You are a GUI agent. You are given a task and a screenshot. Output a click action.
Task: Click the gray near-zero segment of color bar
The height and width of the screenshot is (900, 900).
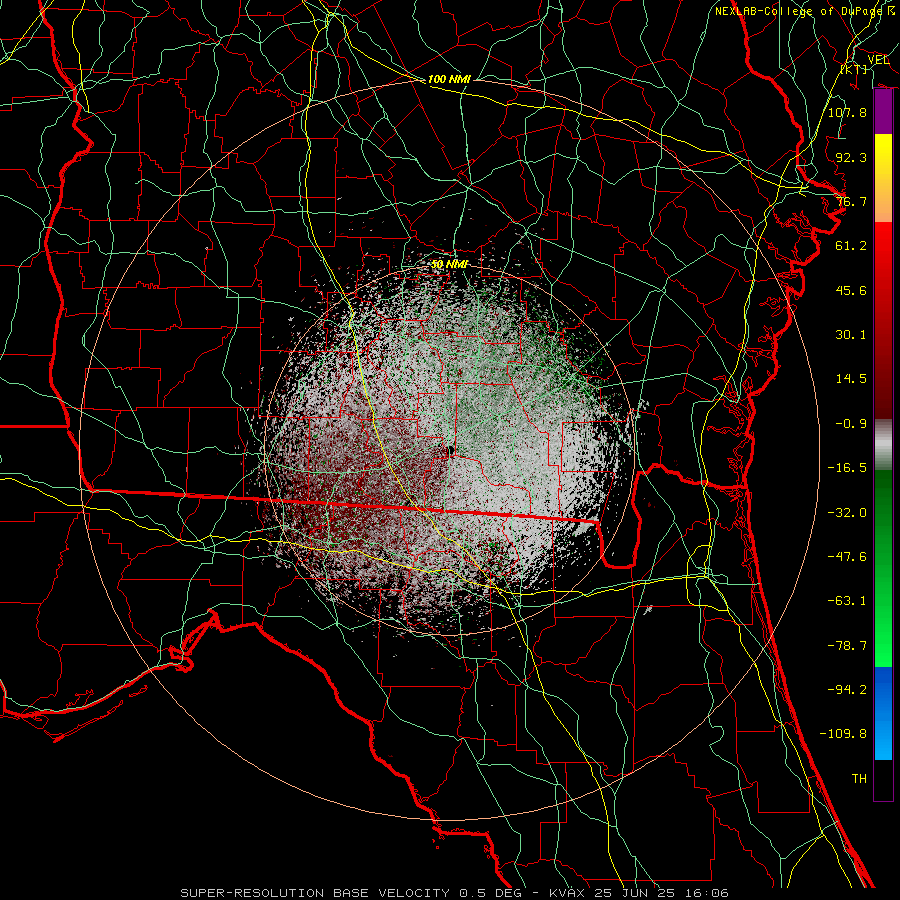click(x=883, y=442)
